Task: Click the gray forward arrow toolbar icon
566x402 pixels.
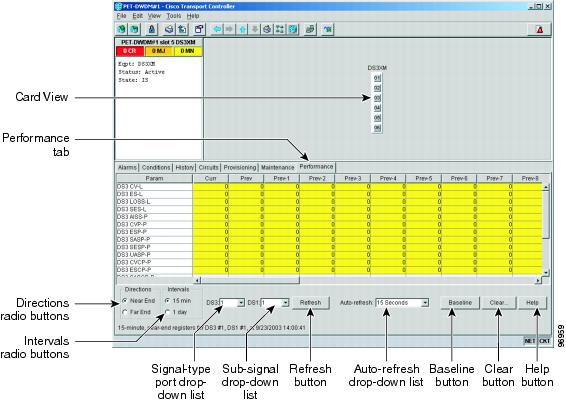Action: tap(229, 29)
